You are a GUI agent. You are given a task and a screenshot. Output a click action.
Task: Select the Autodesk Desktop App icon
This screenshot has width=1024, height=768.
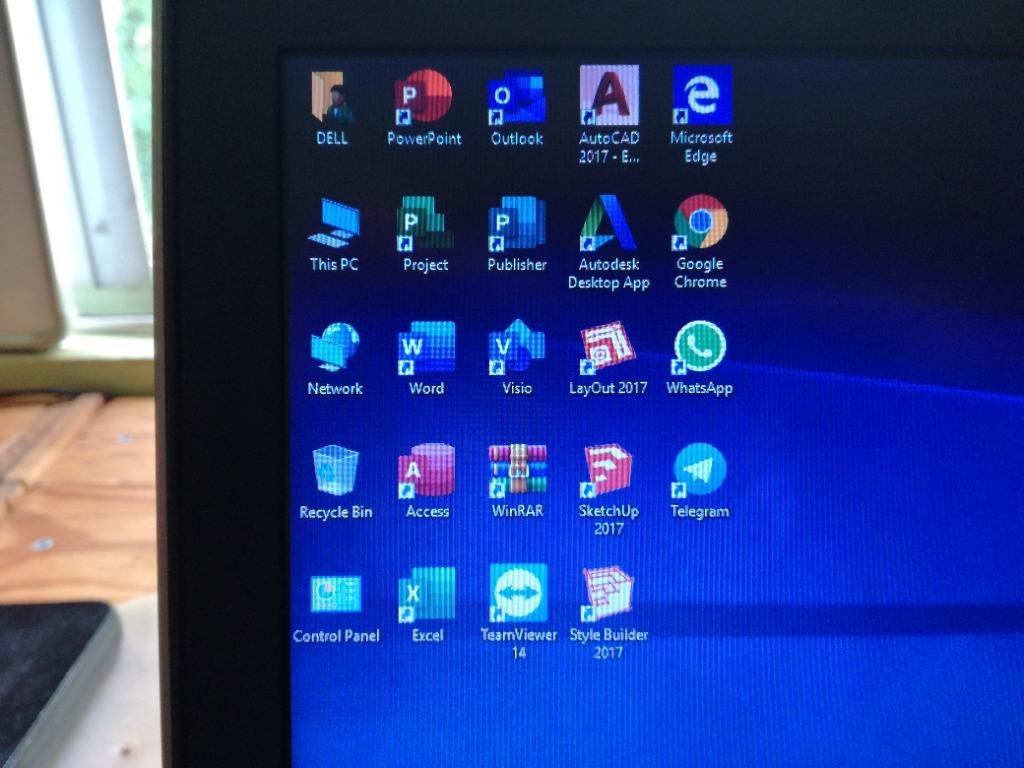pyautogui.click(x=608, y=223)
